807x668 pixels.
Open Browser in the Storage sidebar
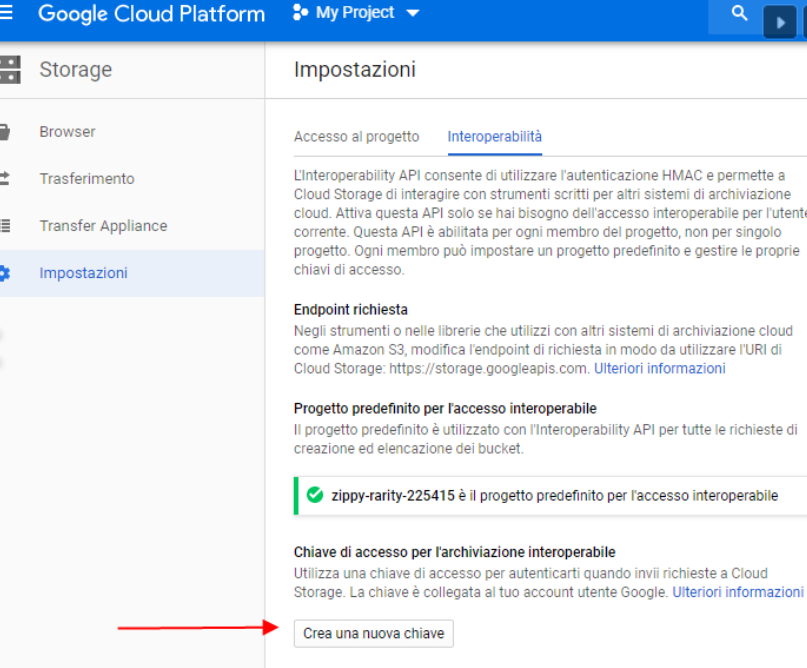68,132
